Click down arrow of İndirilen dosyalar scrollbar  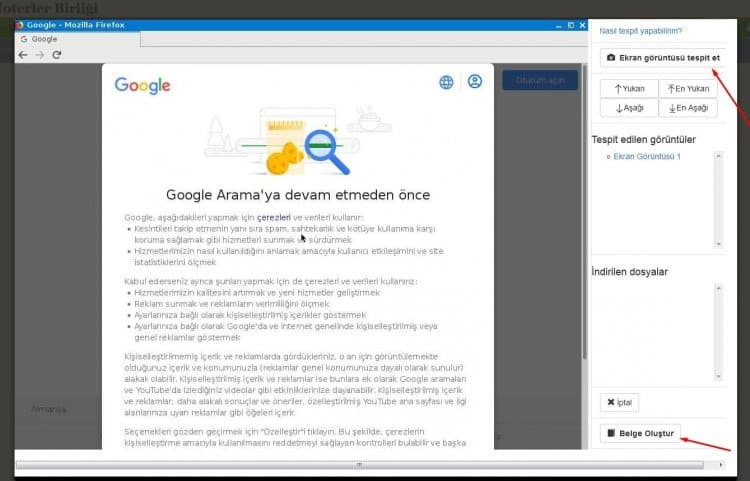718,376
